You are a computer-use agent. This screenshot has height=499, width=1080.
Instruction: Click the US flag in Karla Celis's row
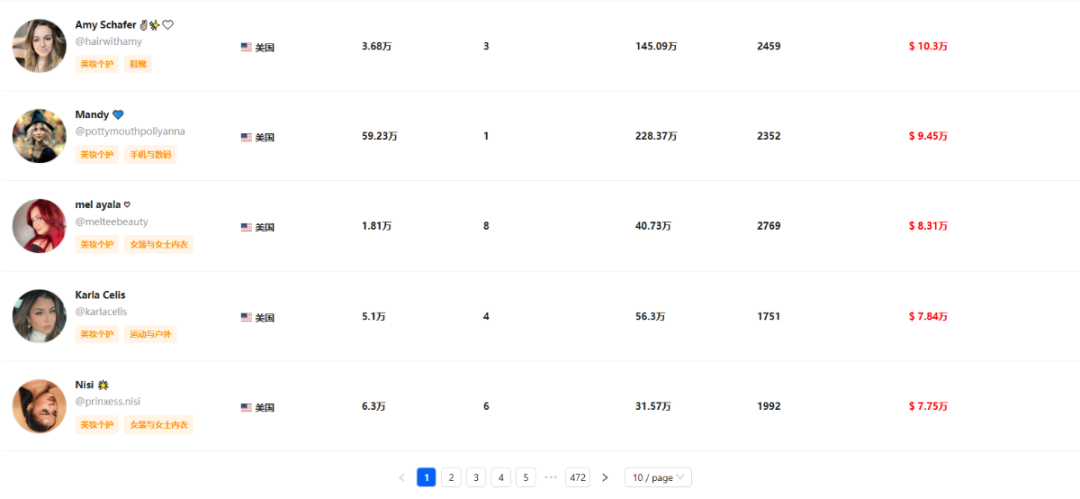[x=246, y=317]
